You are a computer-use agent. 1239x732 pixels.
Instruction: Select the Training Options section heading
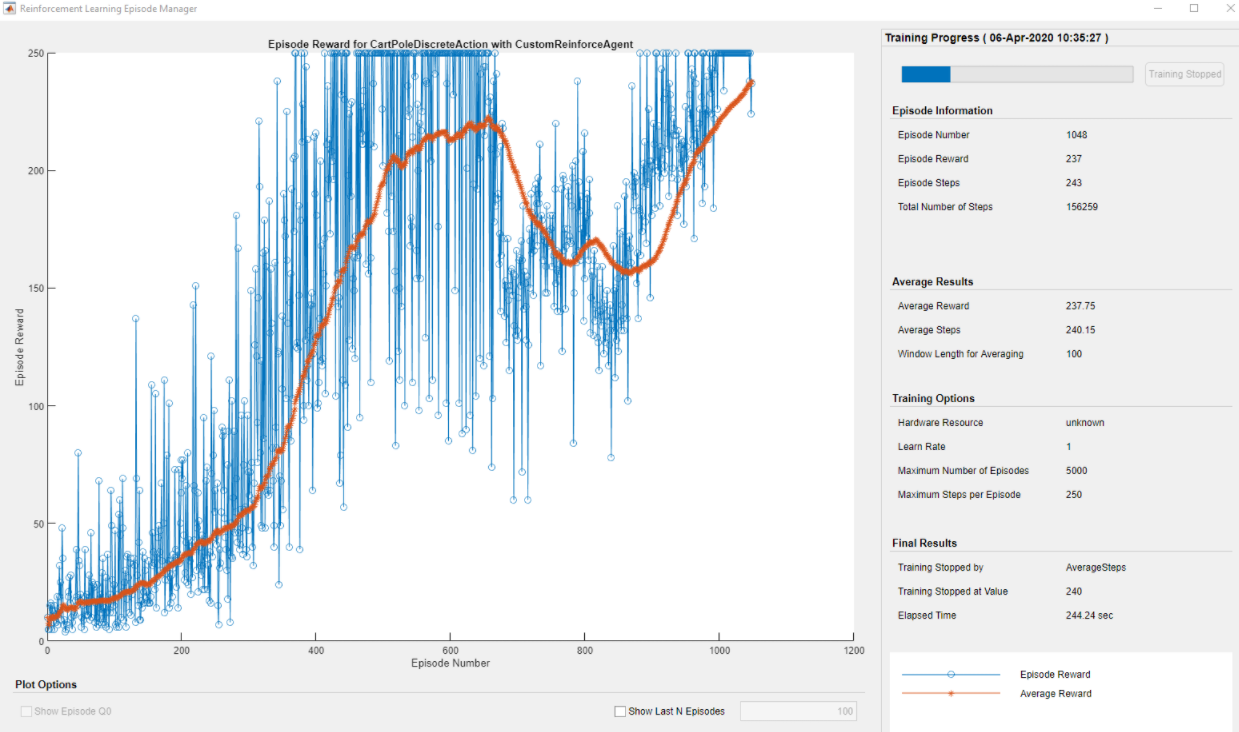click(933, 398)
